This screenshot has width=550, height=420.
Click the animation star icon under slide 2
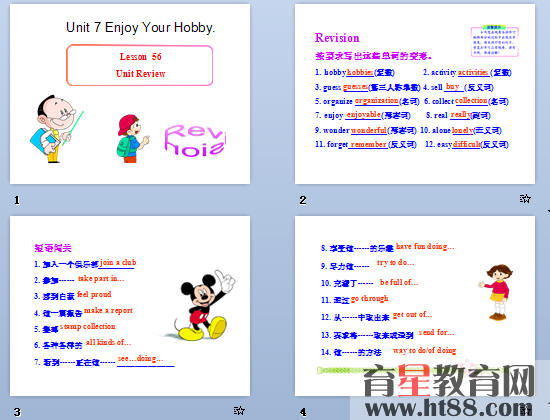point(525,199)
